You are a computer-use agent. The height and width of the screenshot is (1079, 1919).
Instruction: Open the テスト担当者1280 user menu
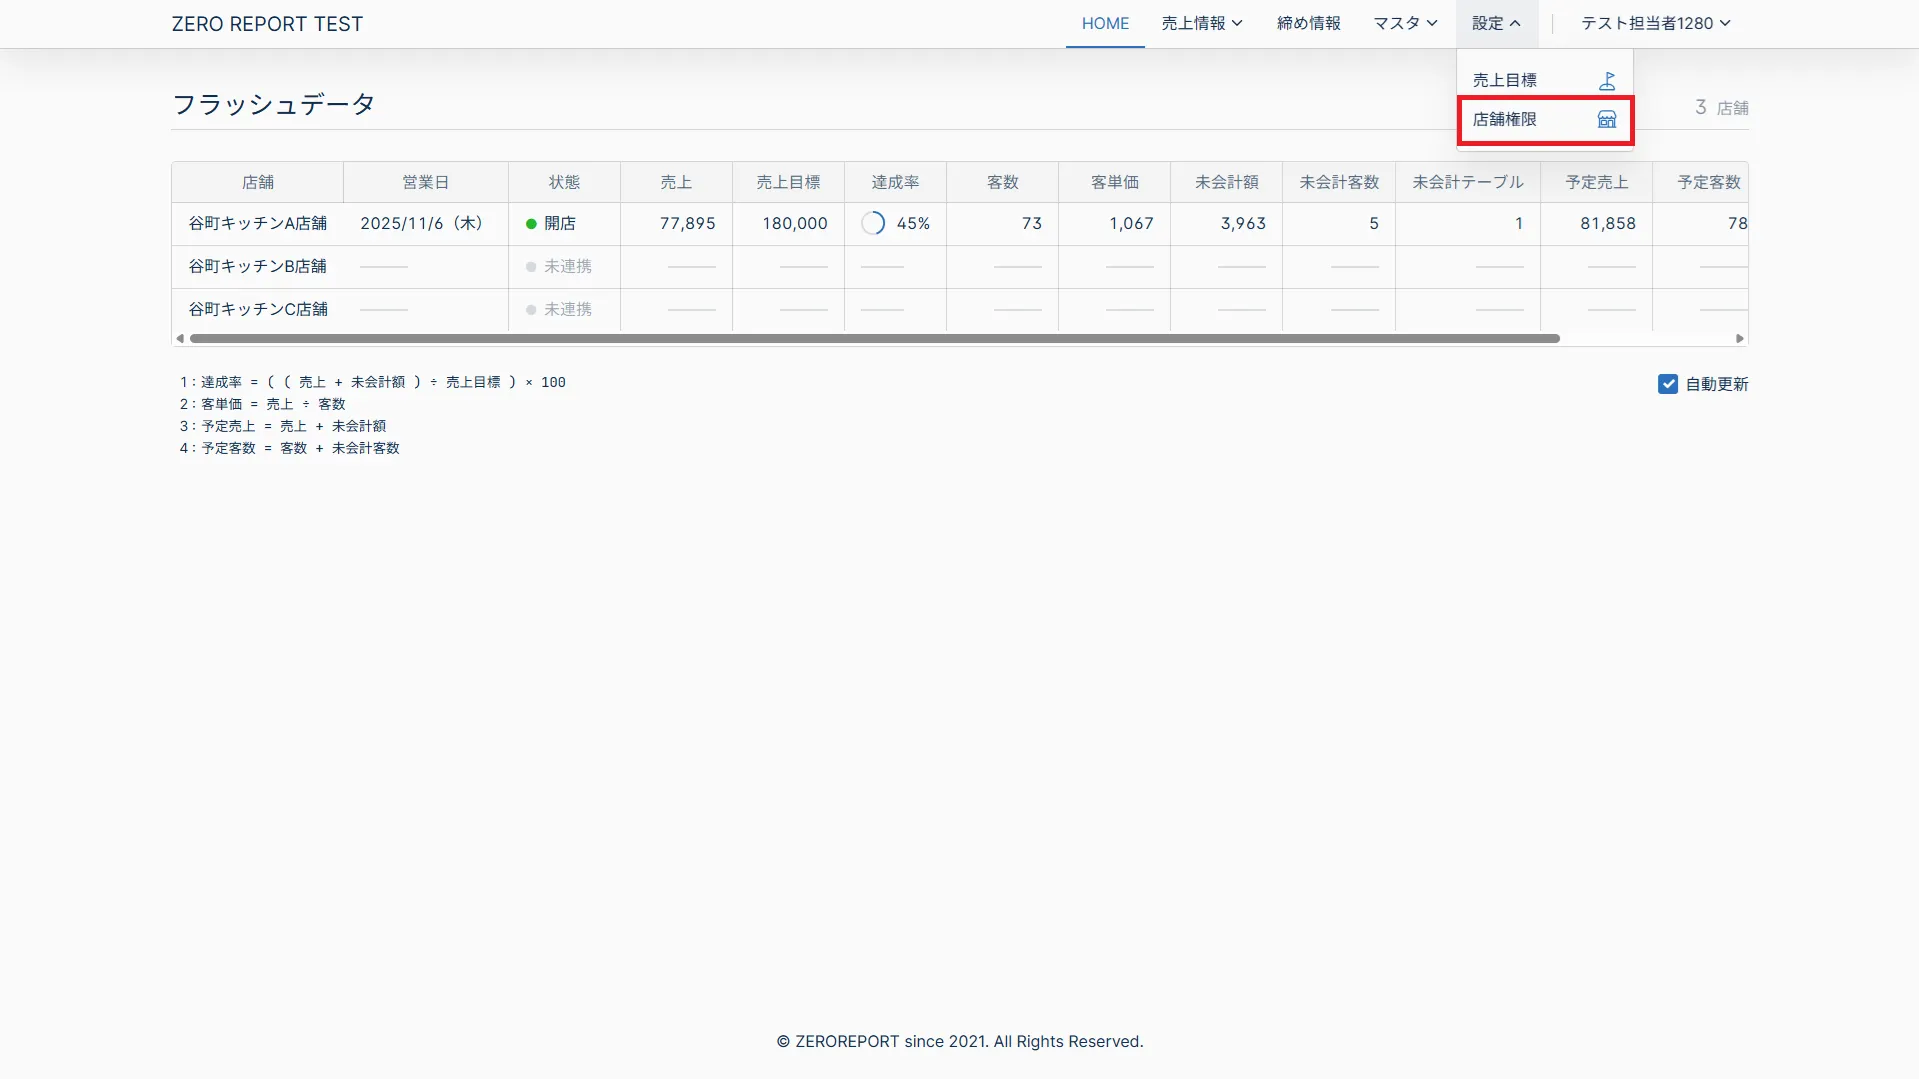1655,23
